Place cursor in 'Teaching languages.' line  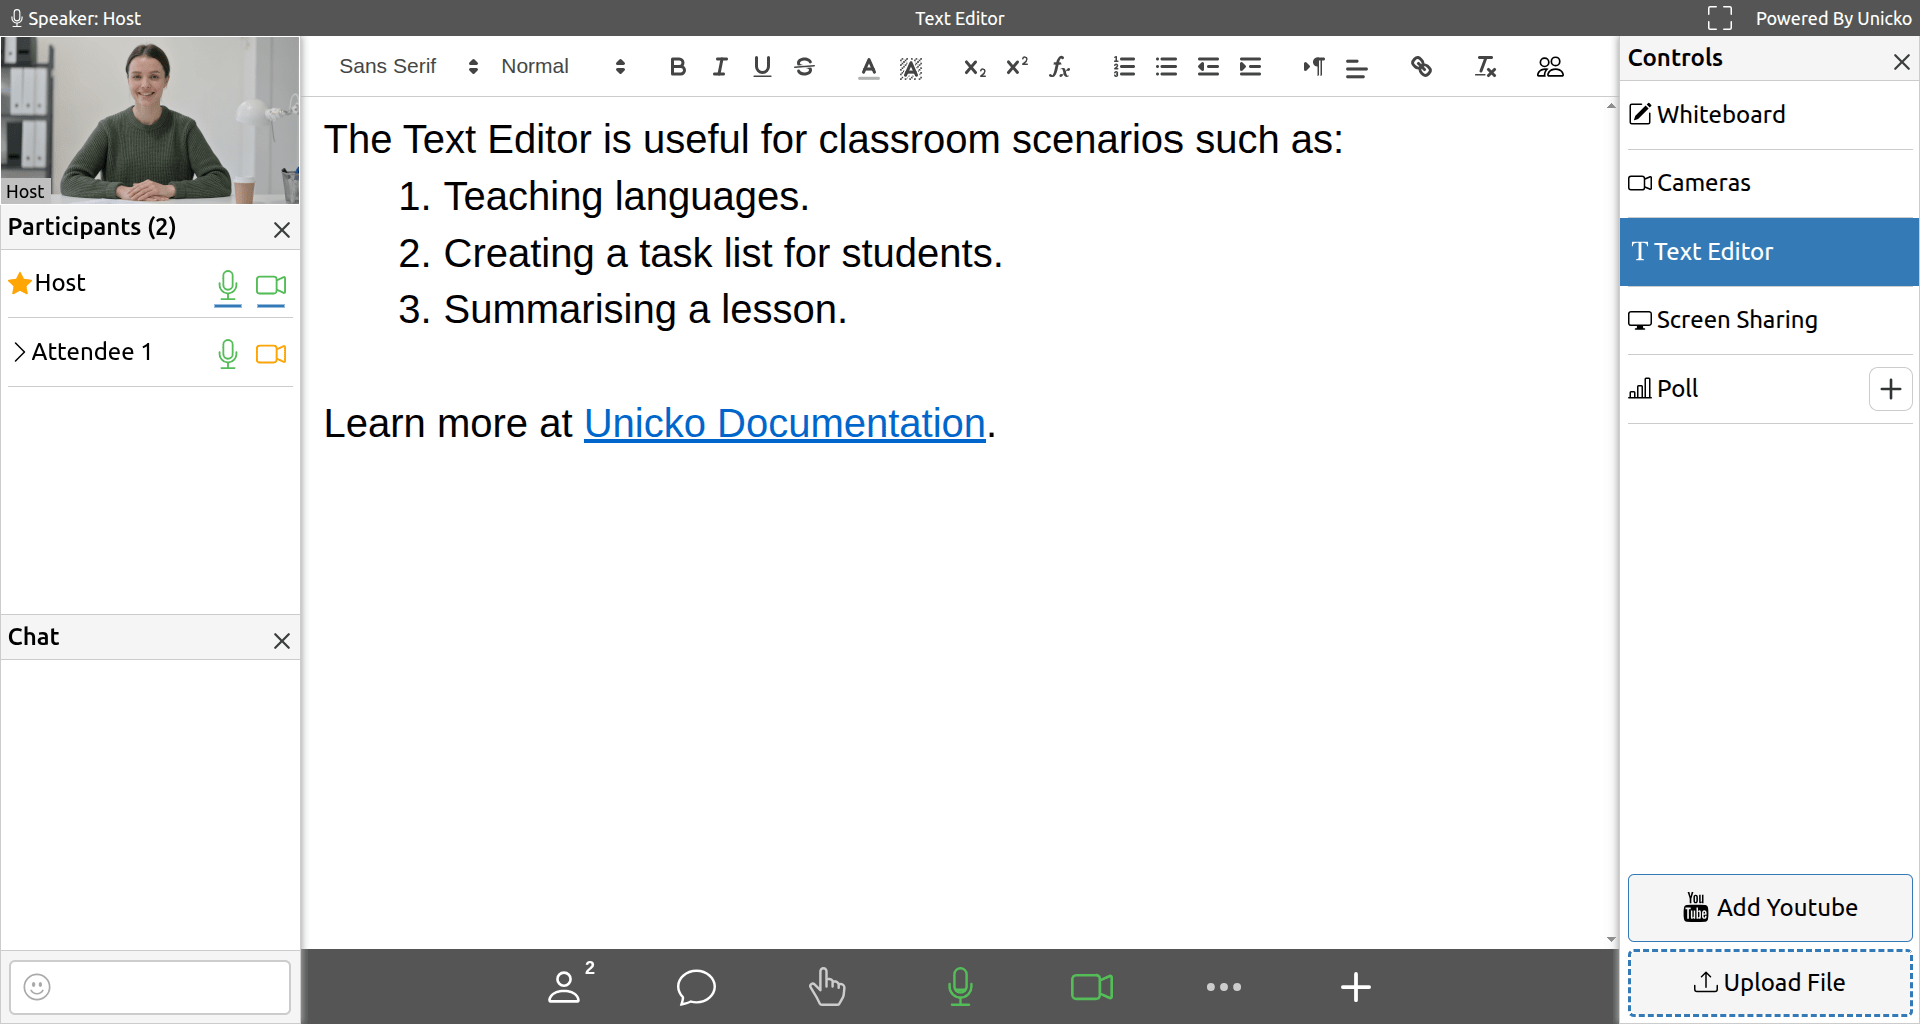[626, 197]
